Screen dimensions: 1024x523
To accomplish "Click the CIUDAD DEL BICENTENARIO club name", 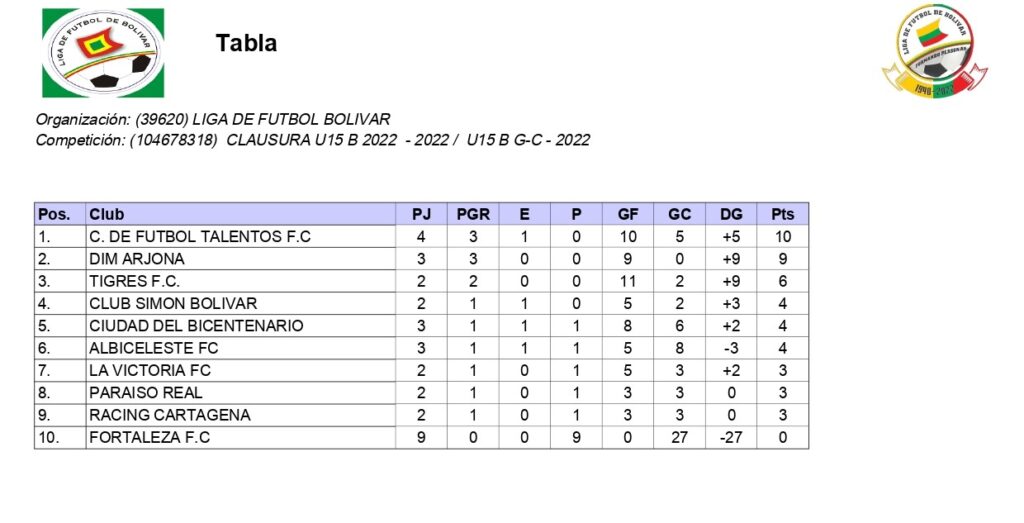I will pos(196,326).
